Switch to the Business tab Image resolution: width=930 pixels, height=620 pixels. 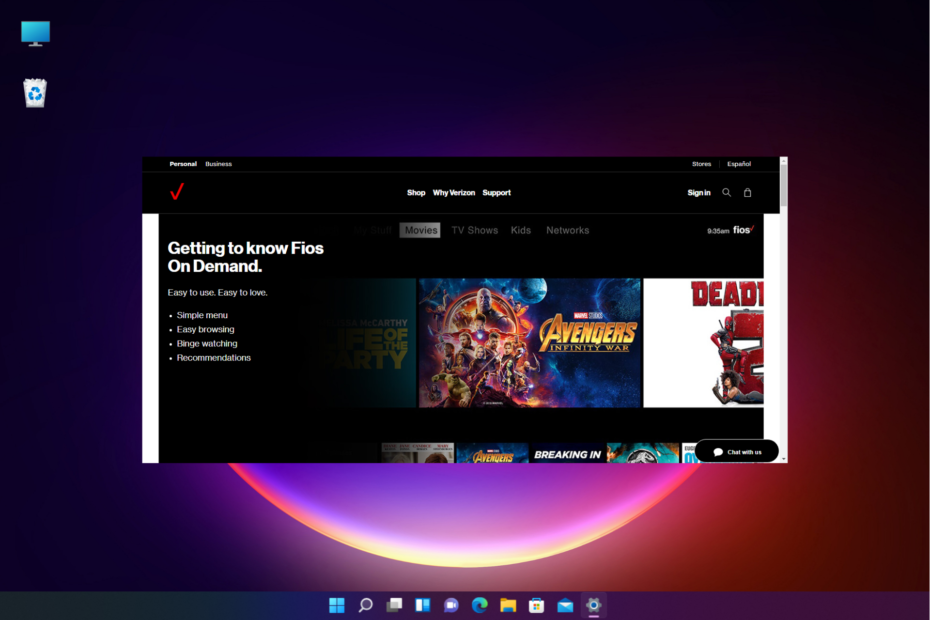click(x=218, y=164)
